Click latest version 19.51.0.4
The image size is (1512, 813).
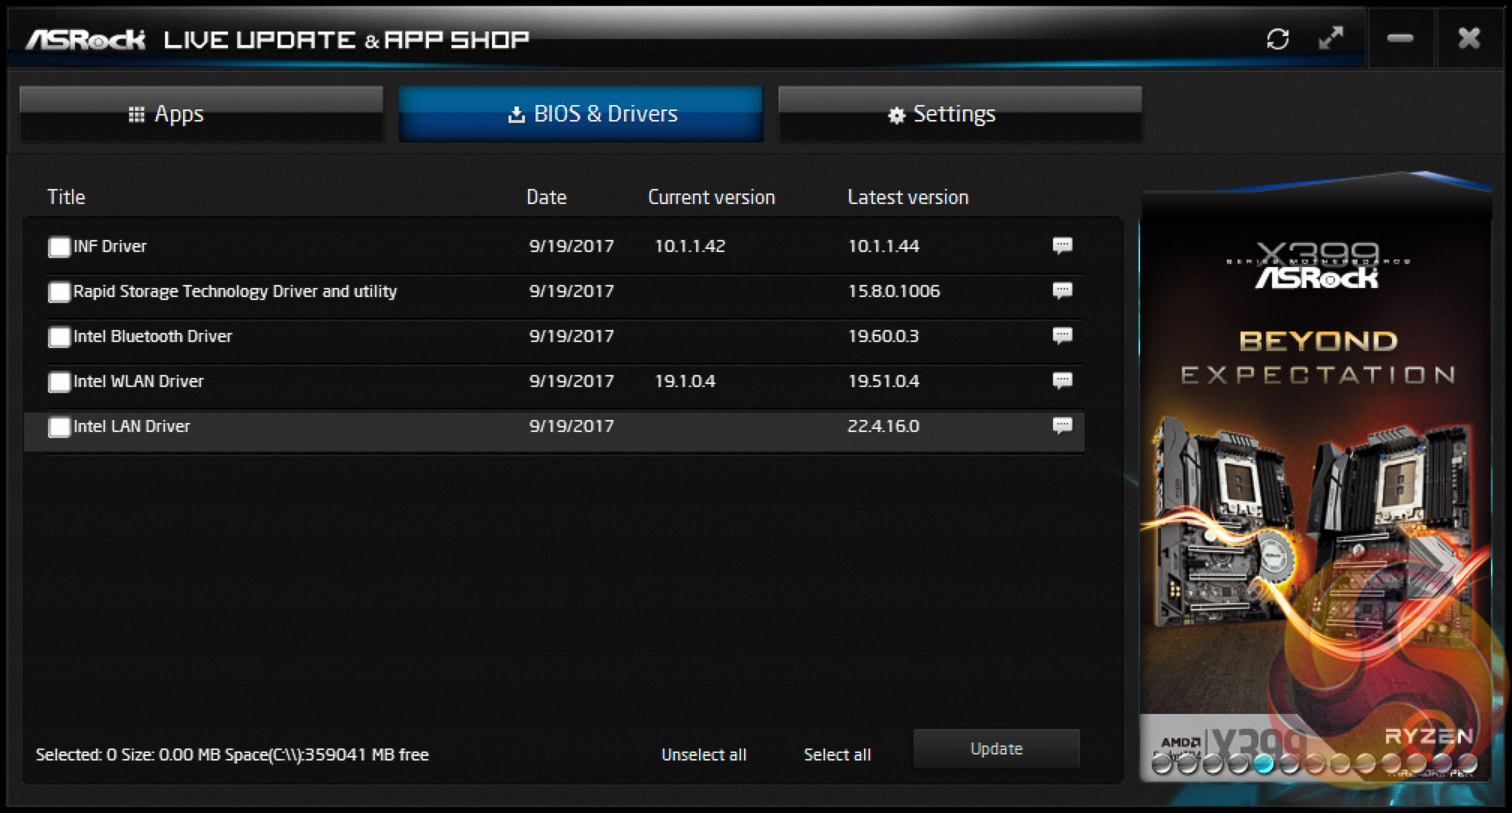pyautogui.click(x=883, y=381)
